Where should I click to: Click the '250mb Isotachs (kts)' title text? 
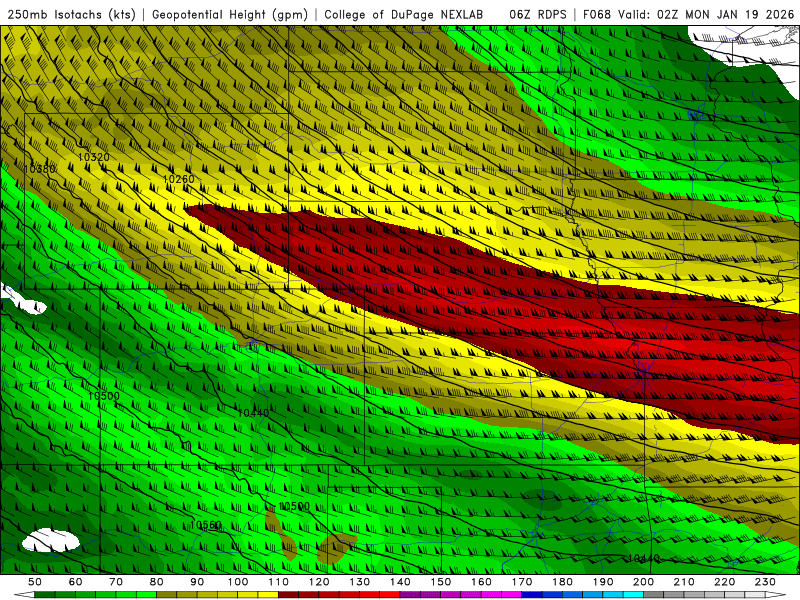[x=71, y=14]
